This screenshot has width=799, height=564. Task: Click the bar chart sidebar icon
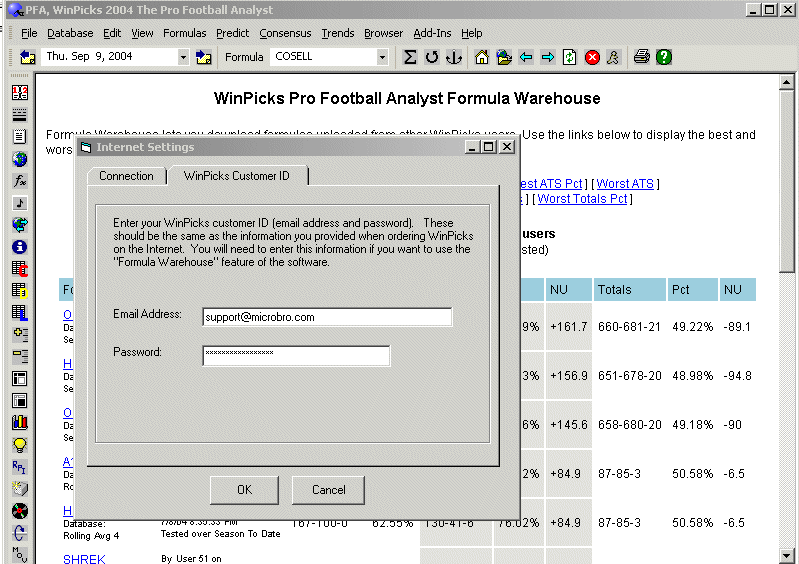pyautogui.click(x=20, y=422)
